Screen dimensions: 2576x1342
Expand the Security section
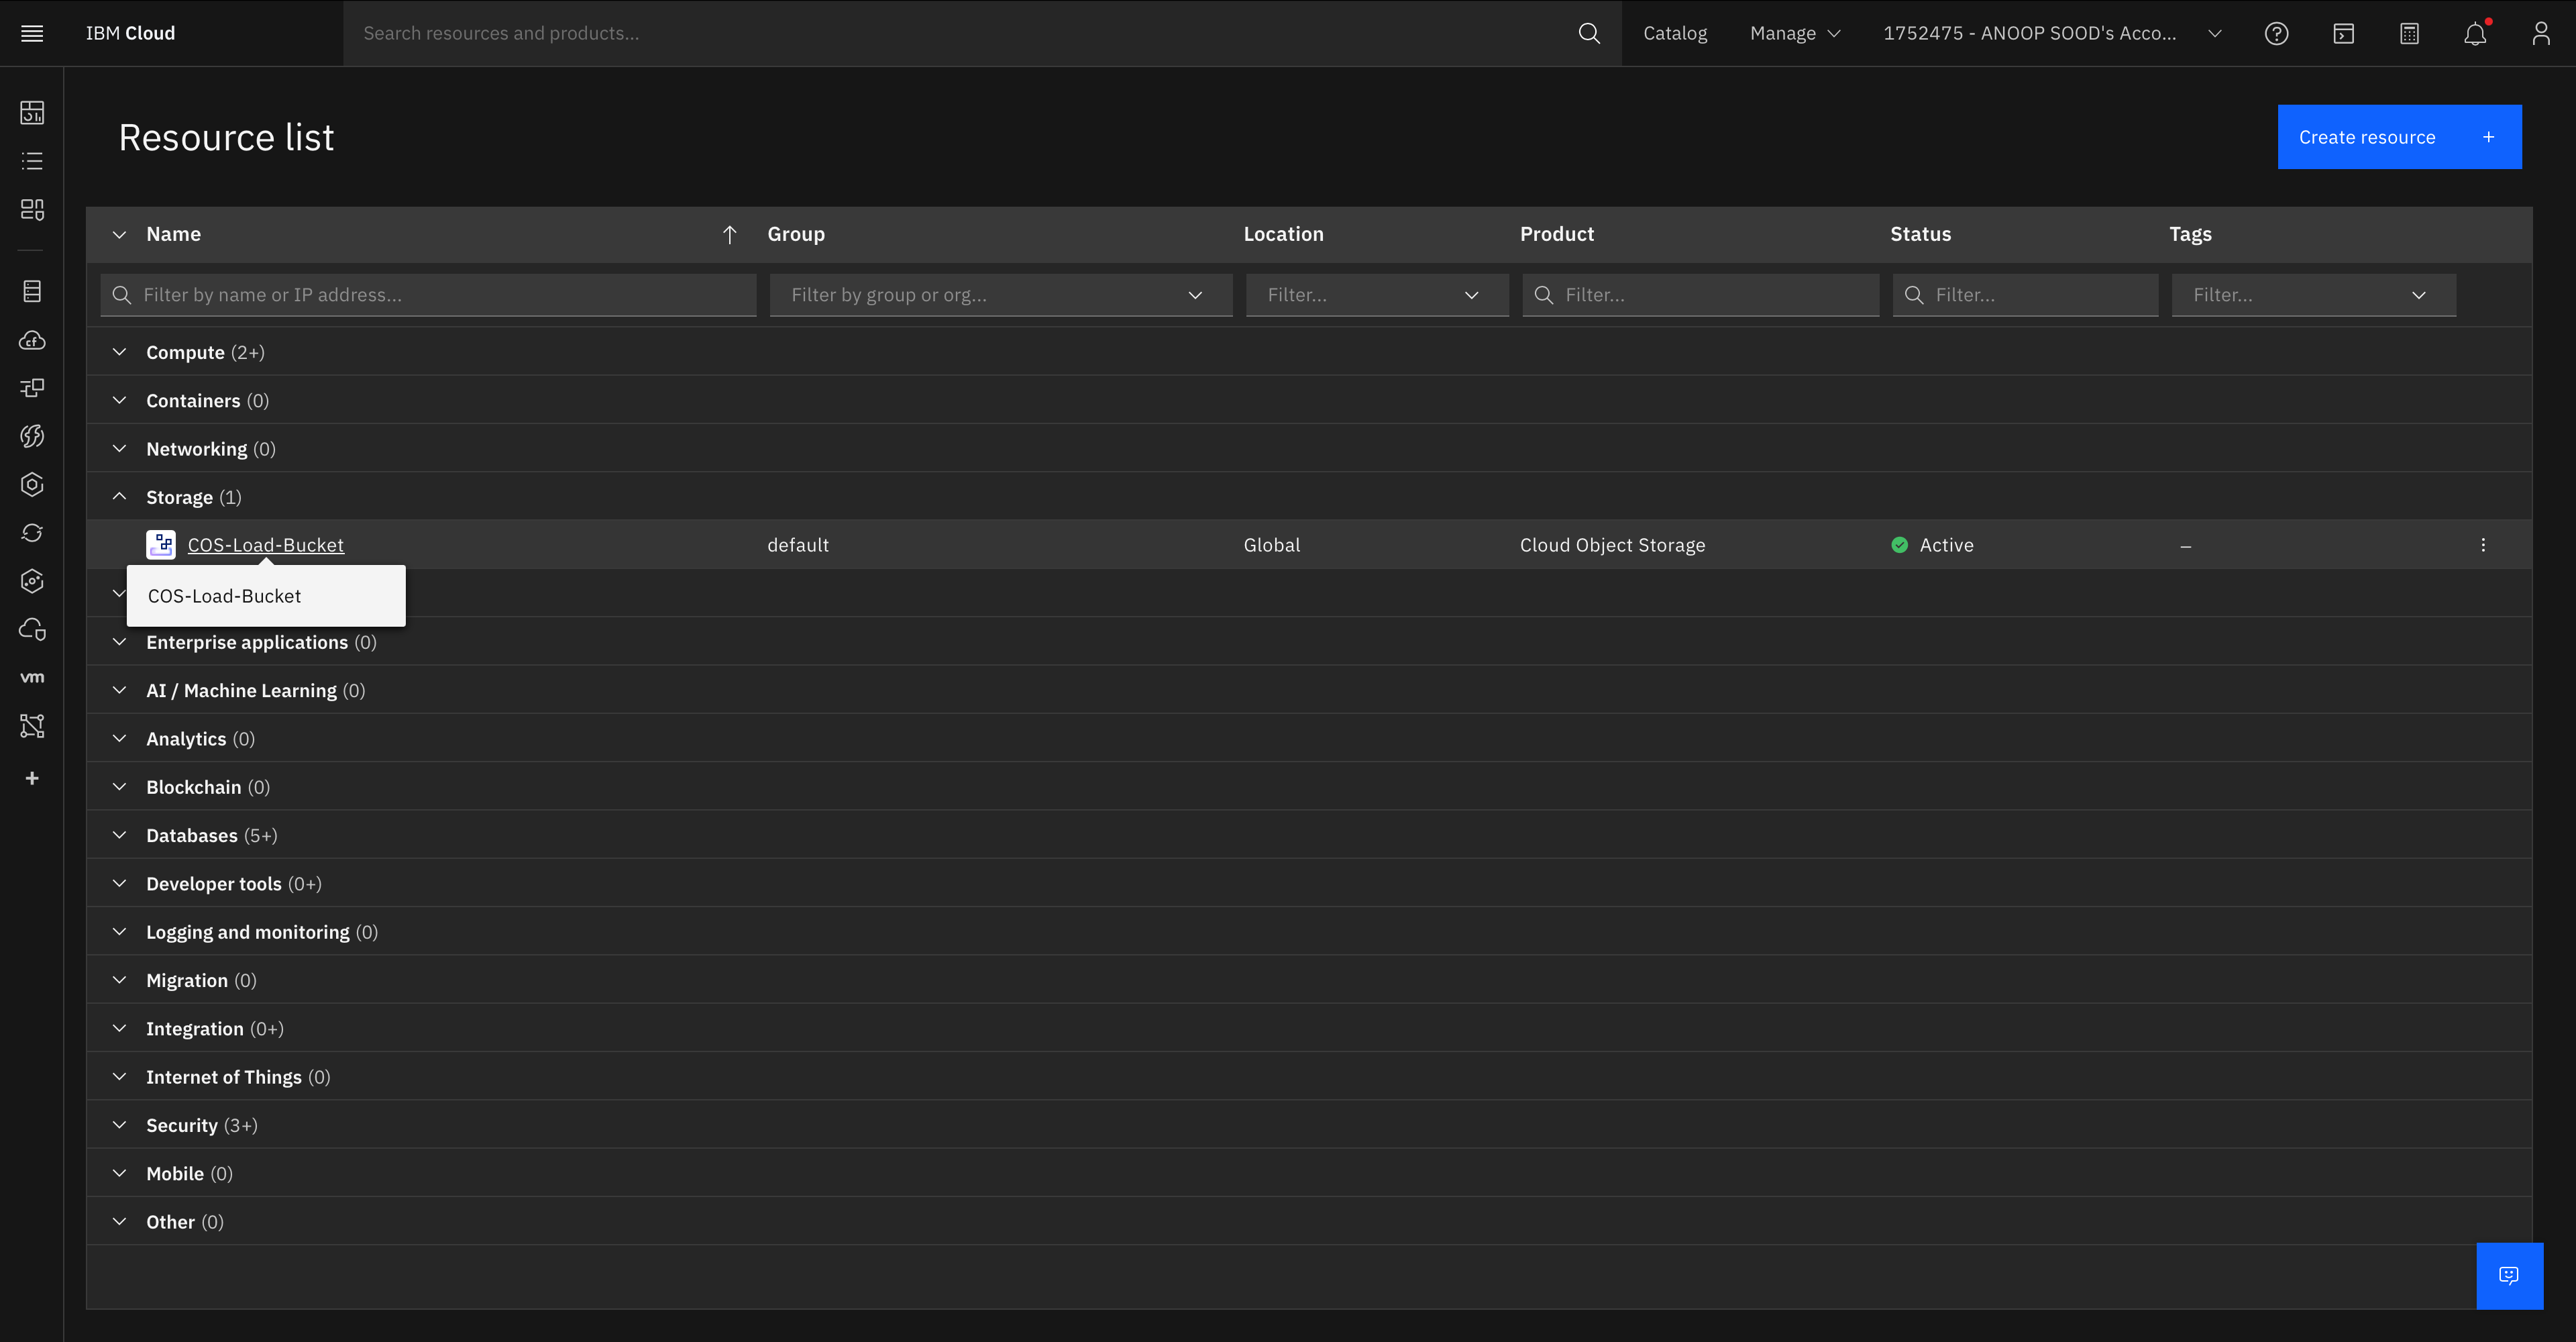click(x=120, y=1124)
